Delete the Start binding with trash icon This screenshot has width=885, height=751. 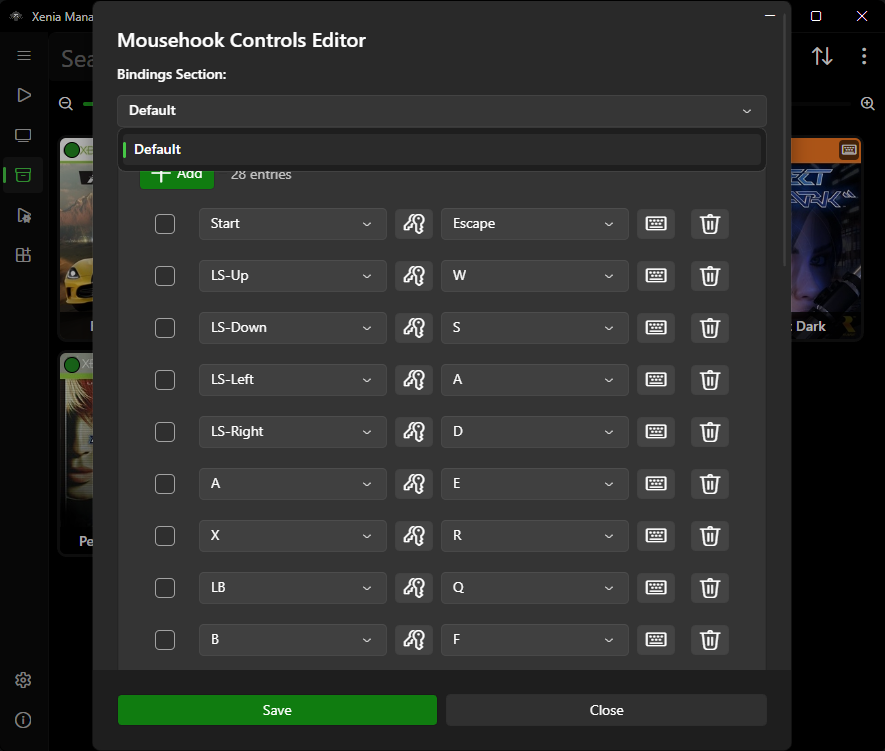click(710, 224)
